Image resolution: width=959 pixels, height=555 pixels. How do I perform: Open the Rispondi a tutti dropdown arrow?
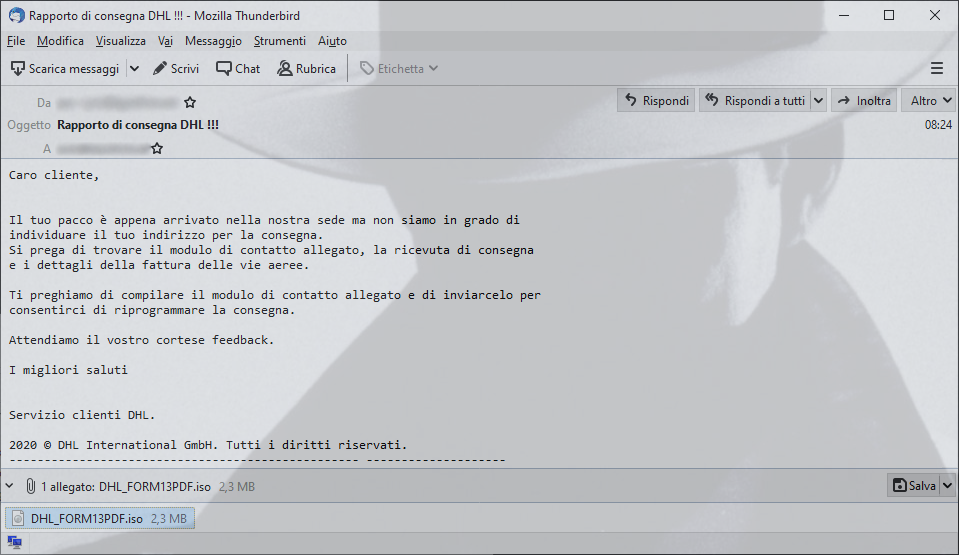(x=818, y=100)
